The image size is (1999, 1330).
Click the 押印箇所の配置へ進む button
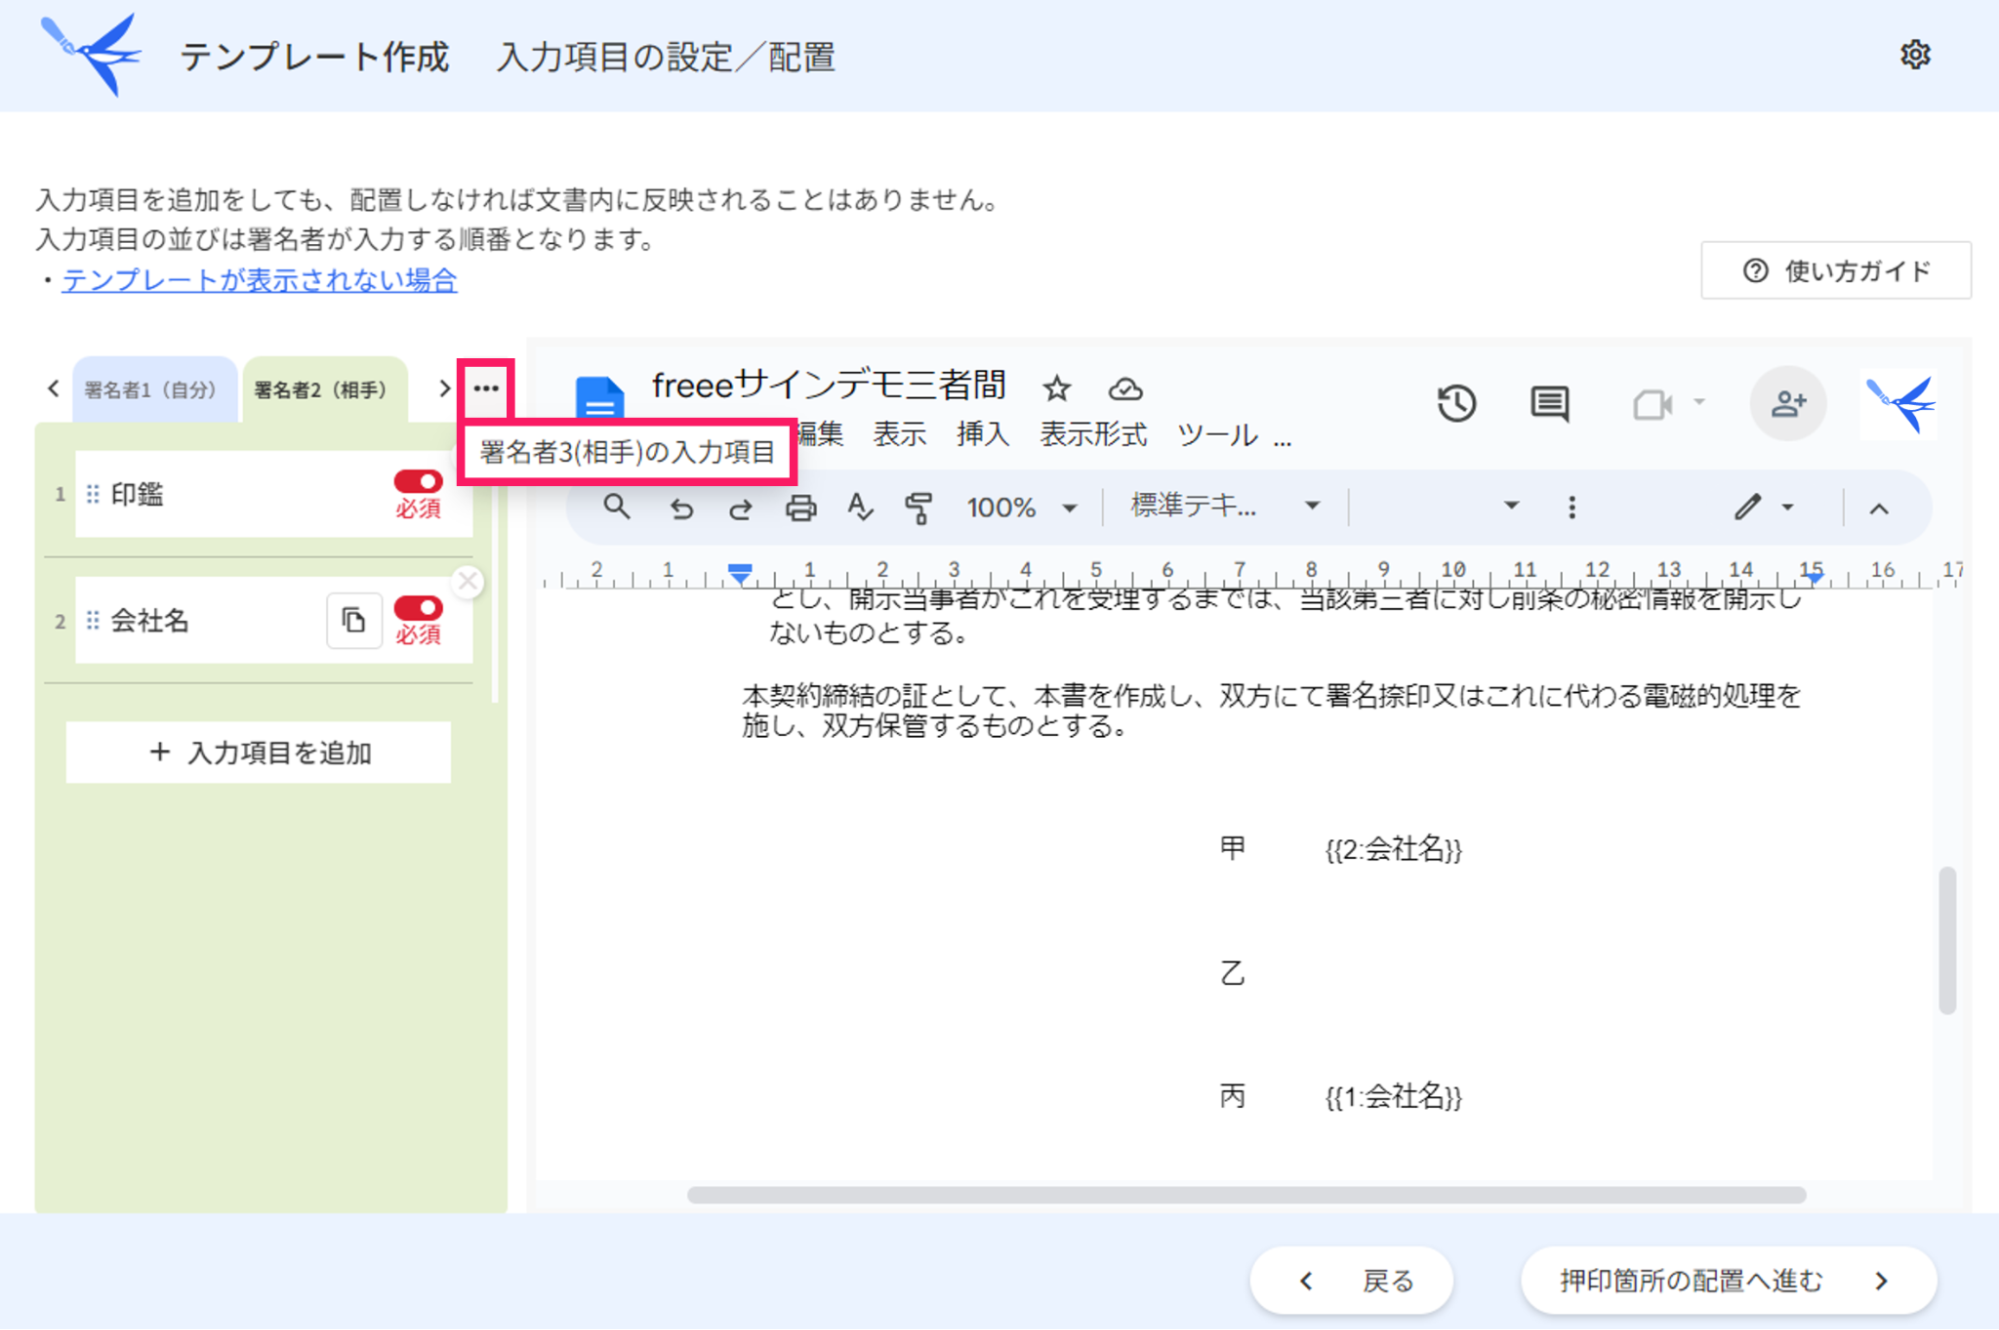pos(1728,1281)
